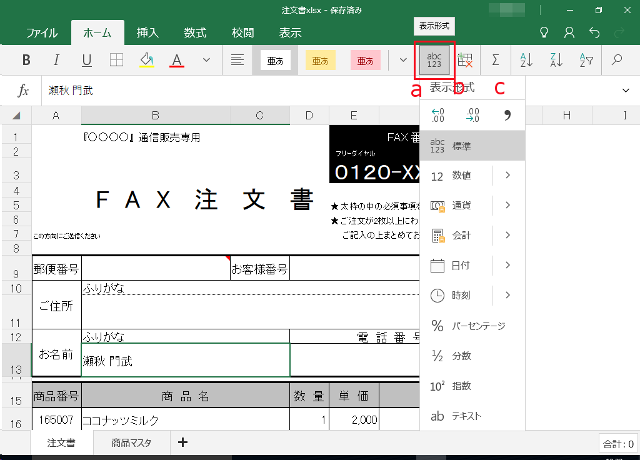Expand the formula bar chevron
This screenshot has height=460, width=640.
point(625,90)
